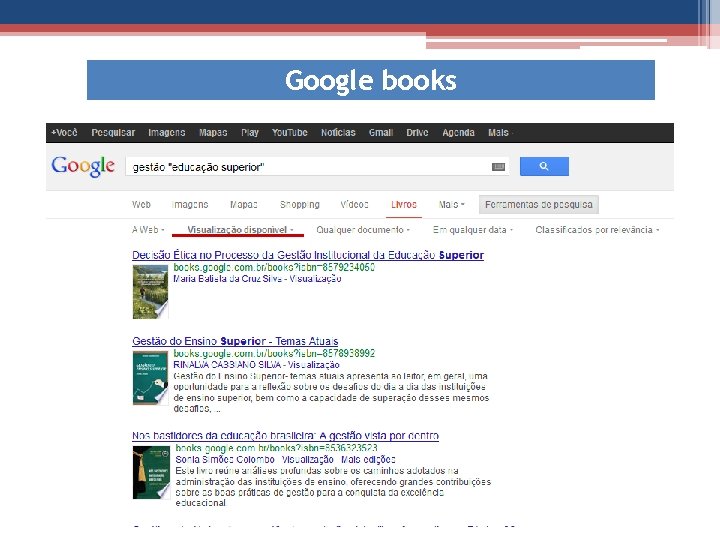Open Agenda from the top bar
This screenshot has width=720, height=540.
(x=458, y=133)
